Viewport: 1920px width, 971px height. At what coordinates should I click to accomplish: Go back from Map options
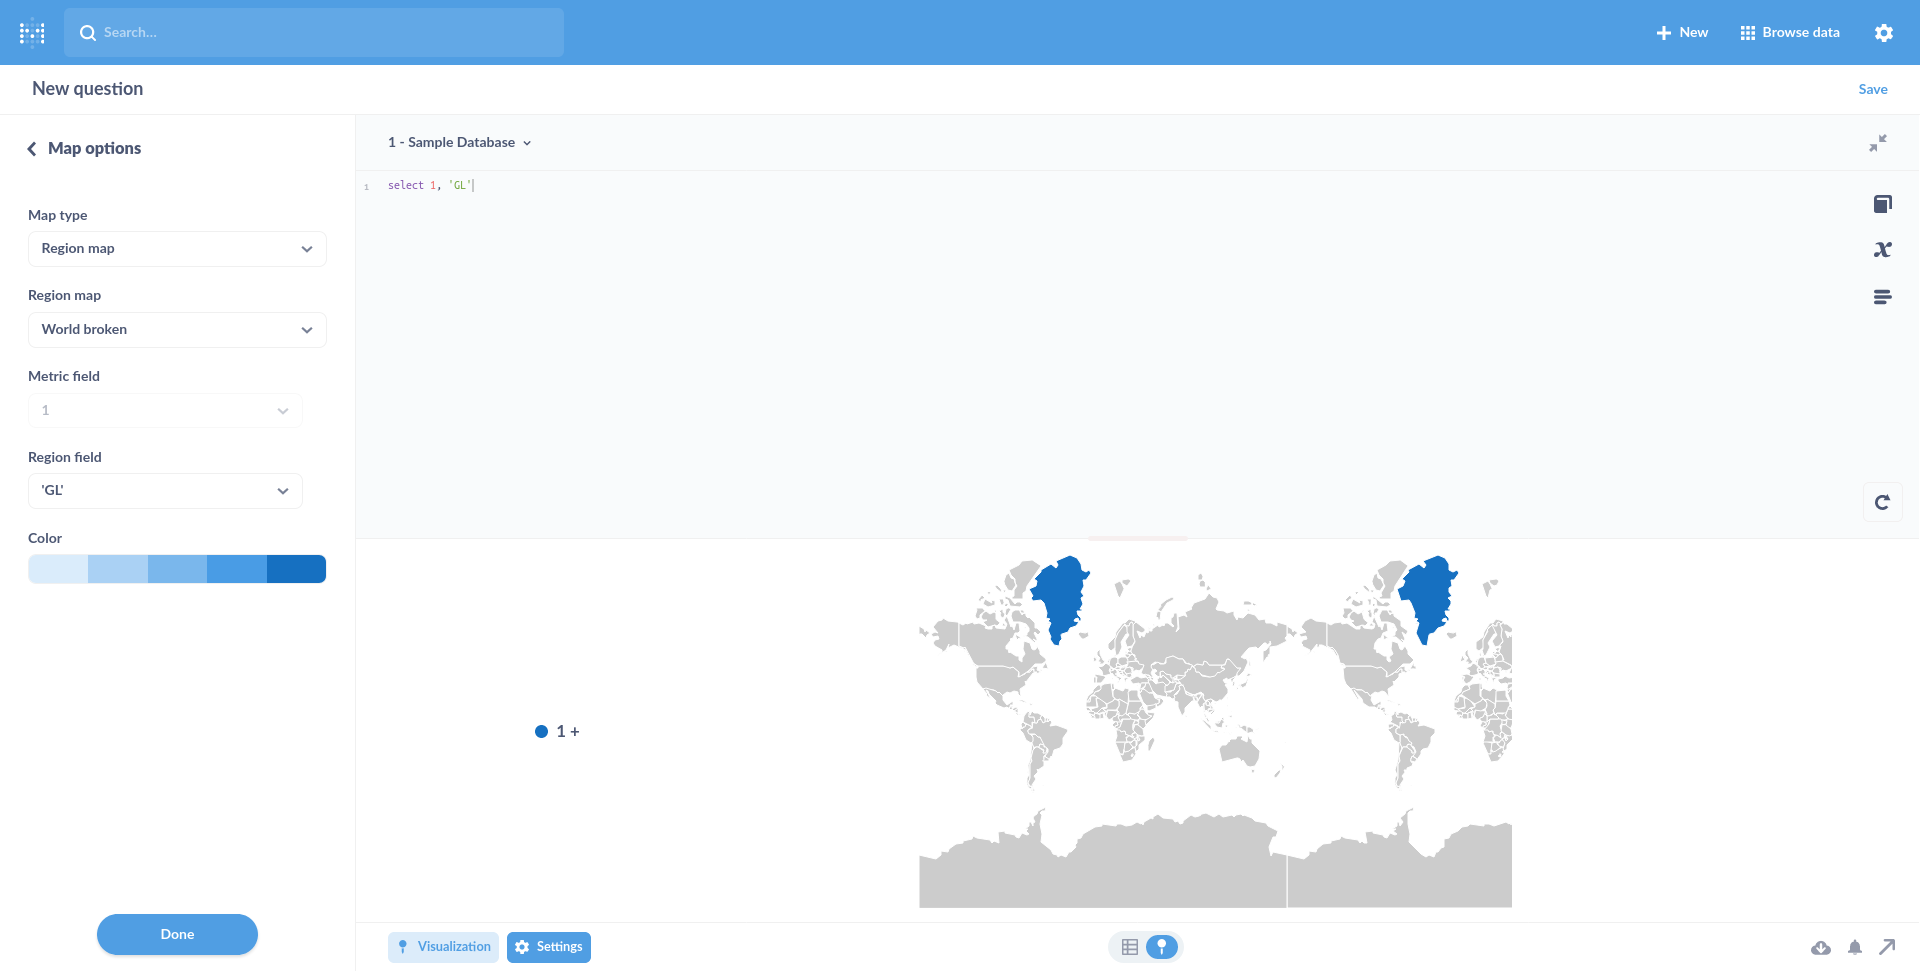pos(31,148)
